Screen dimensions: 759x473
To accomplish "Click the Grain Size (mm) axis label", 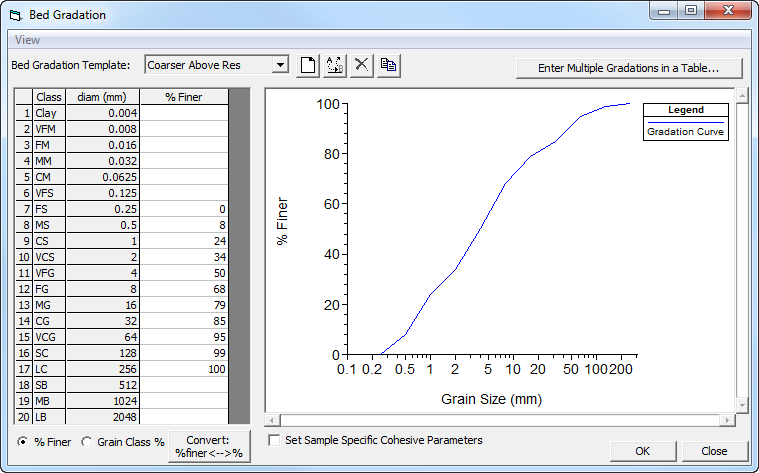I will tap(491, 399).
